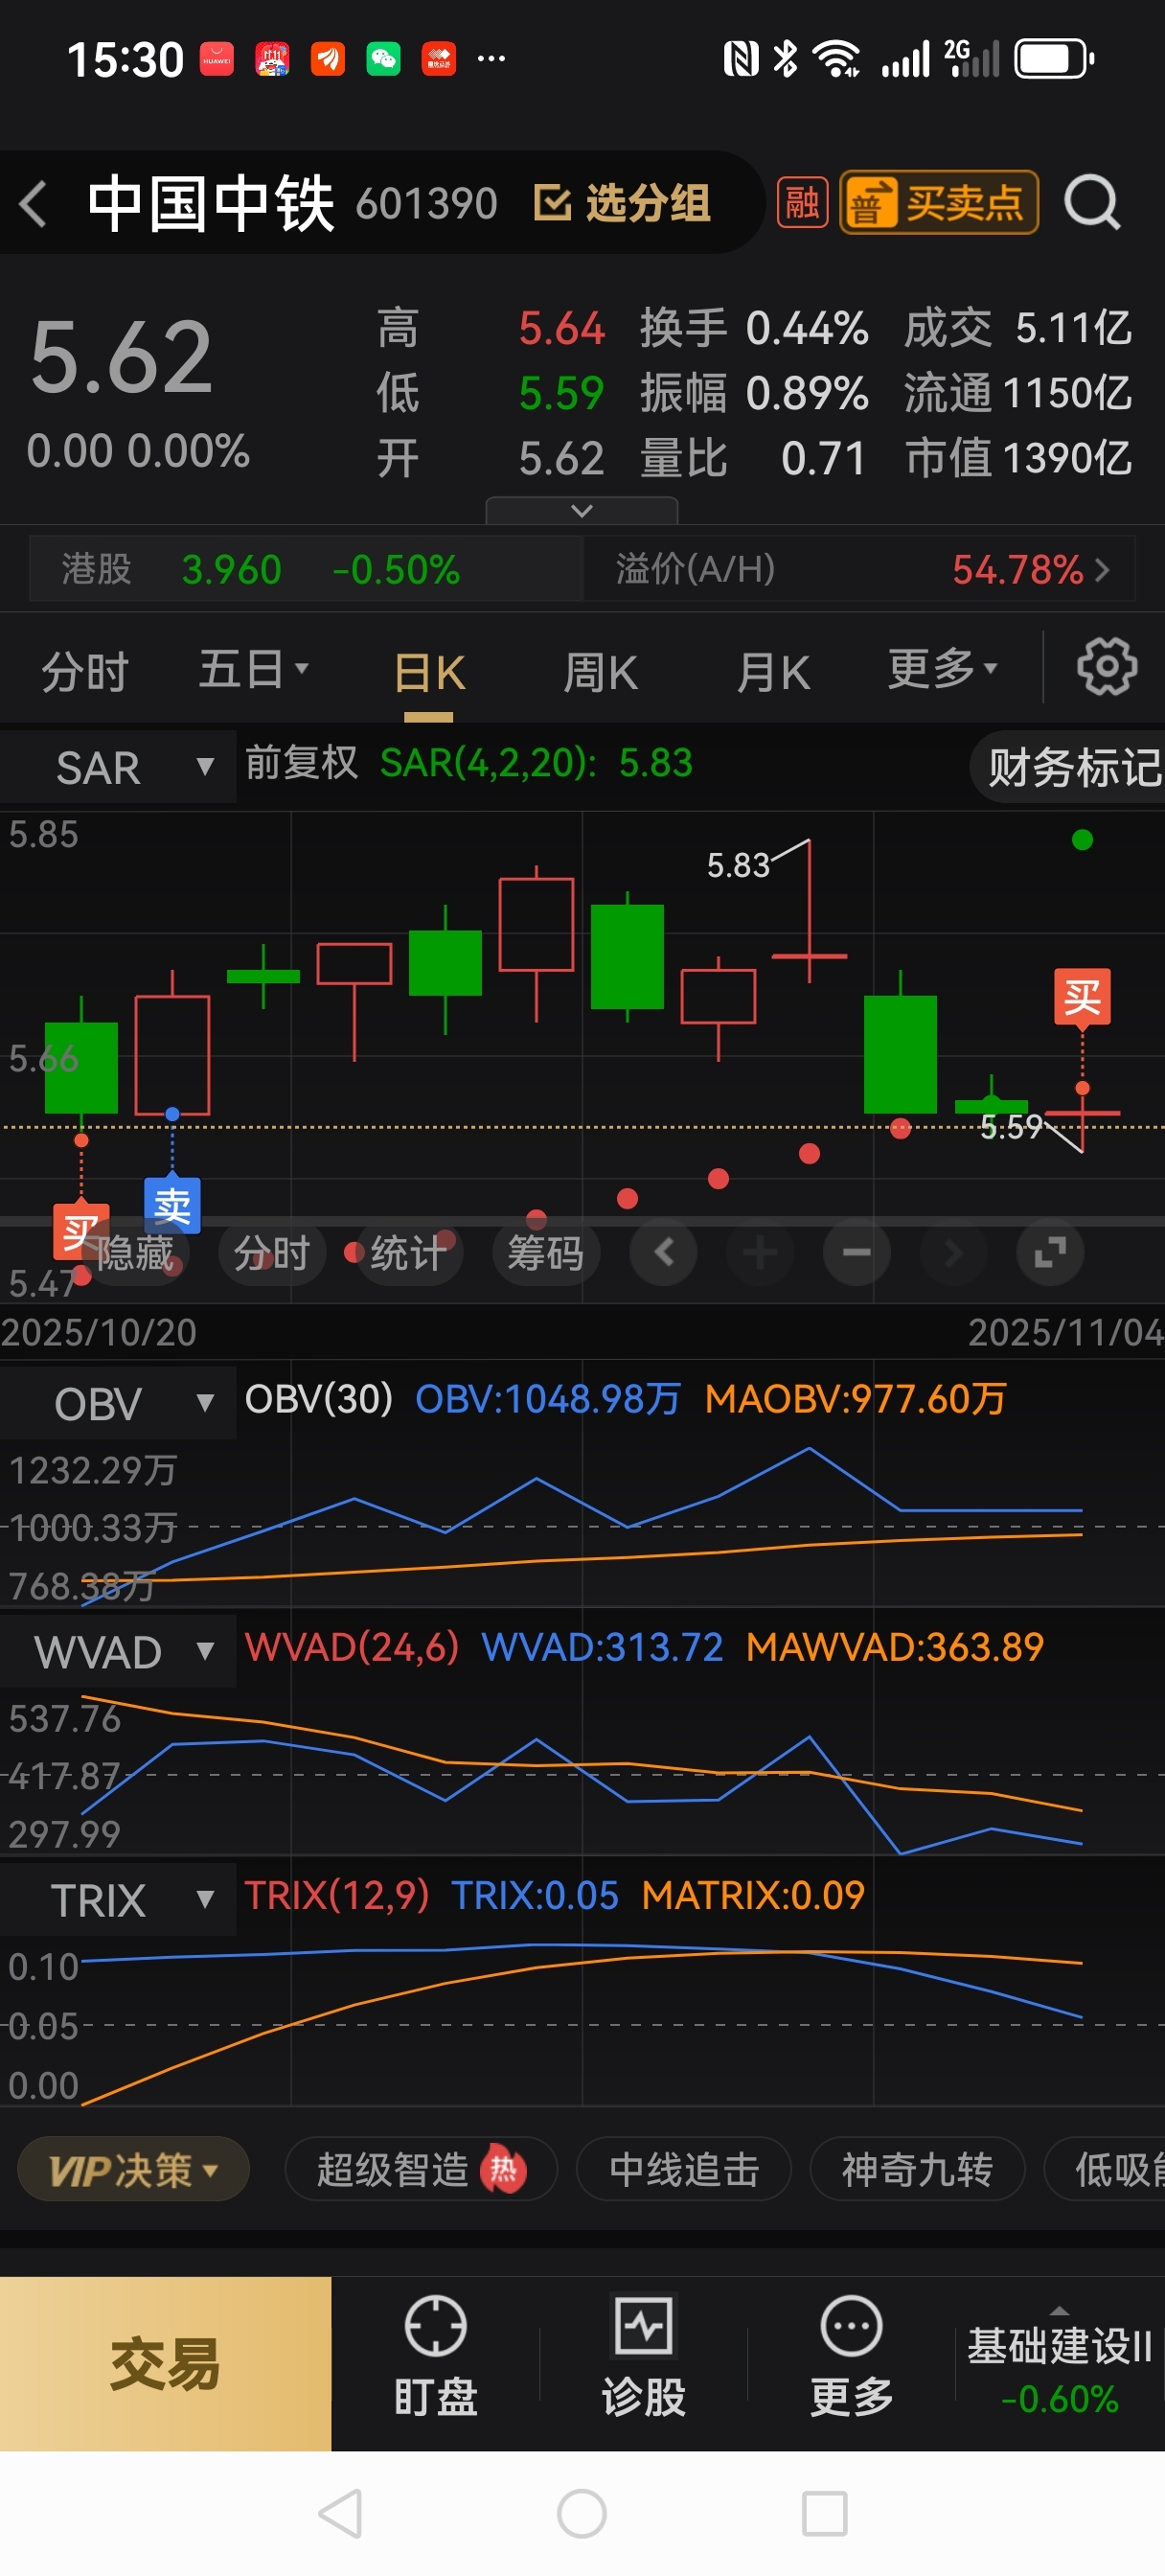1165x2576 pixels.
Task: Select the 中线追击 strategy chip
Action: (x=684, y=2170)
